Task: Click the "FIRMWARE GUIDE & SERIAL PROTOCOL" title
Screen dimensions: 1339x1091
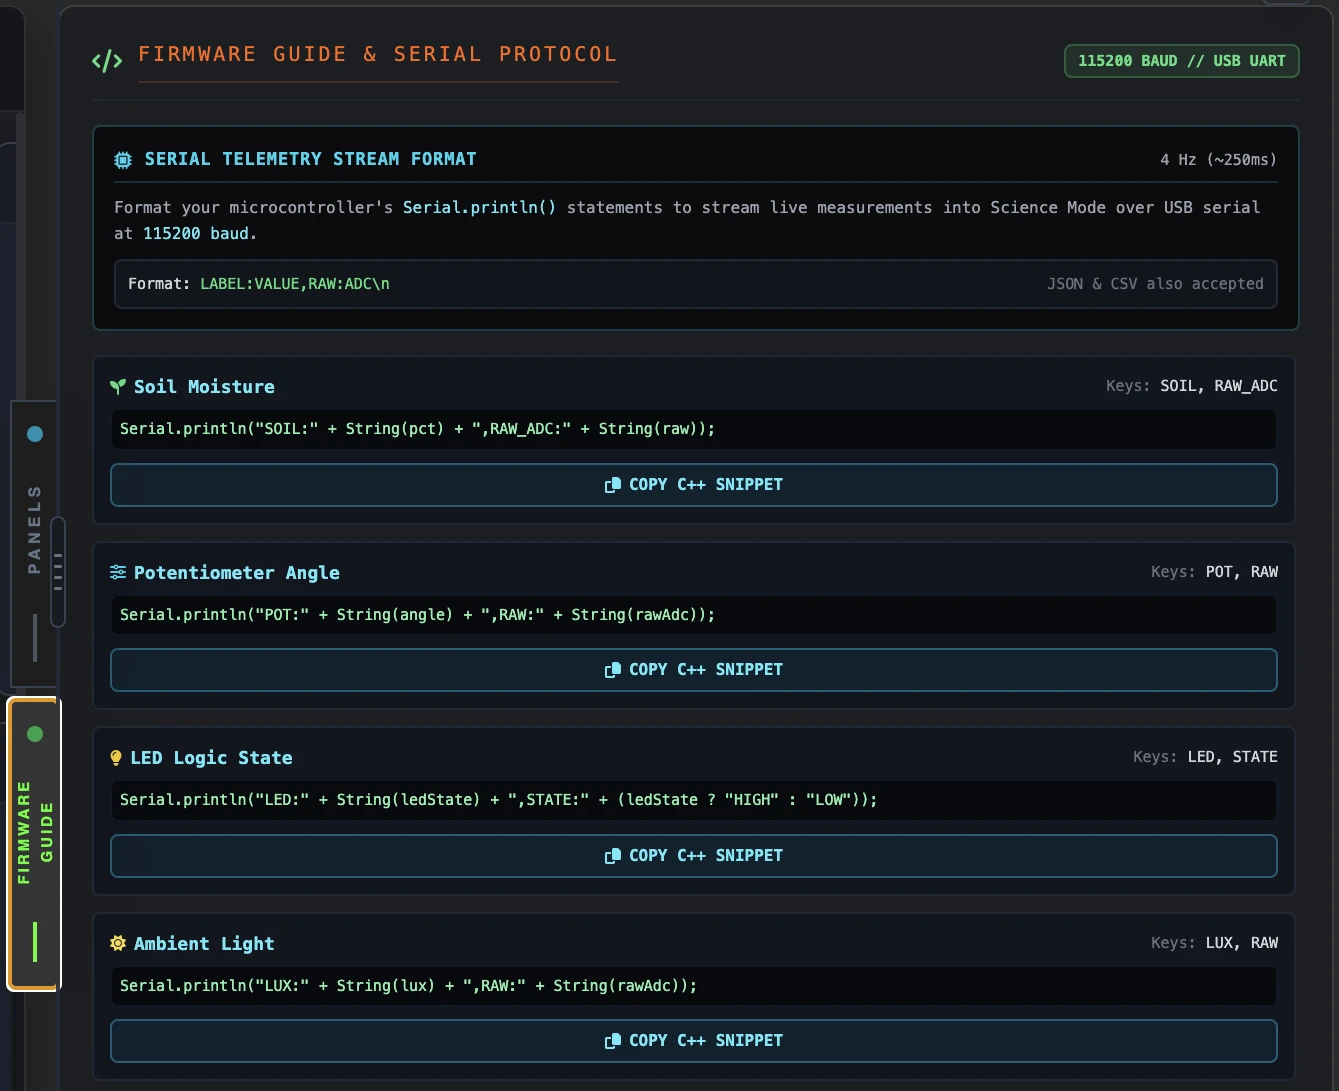Action: coord(378,54)
